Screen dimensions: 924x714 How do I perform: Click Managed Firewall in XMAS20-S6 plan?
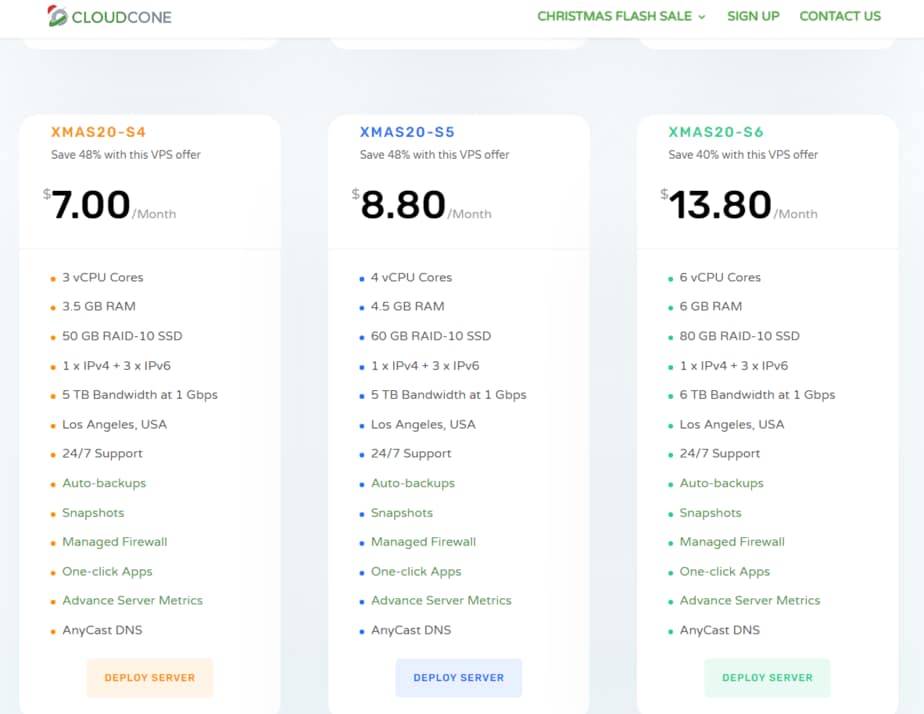pyautogui.click(x=732, y=542)
